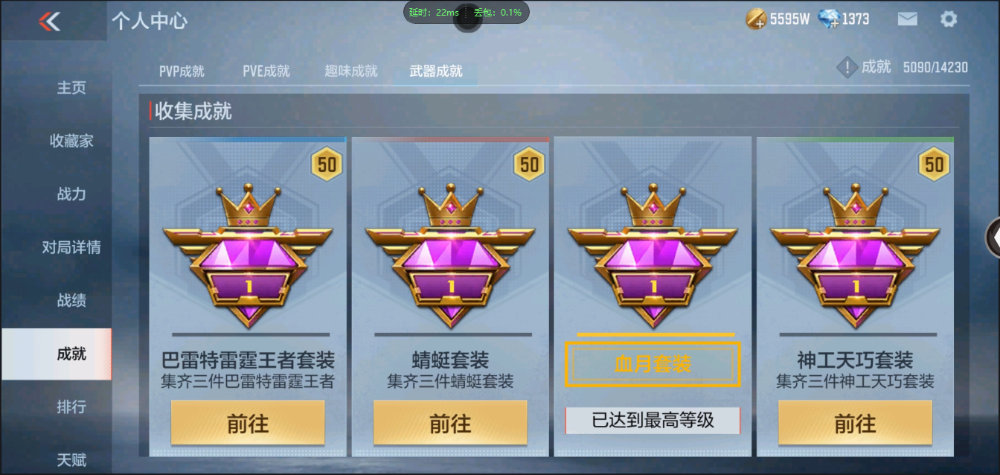Viewport: 1000px width, 475px height.
Task: Open 收藏家 in the sidebar
Action: (71, 141)
